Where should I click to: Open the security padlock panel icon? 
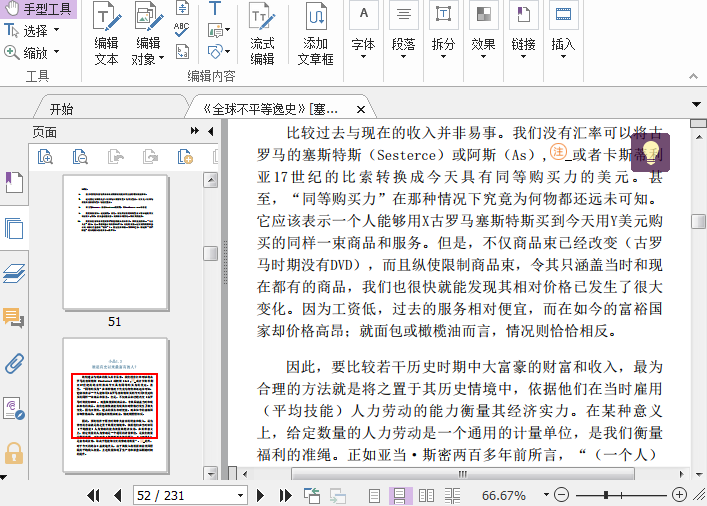pos(14,453)
